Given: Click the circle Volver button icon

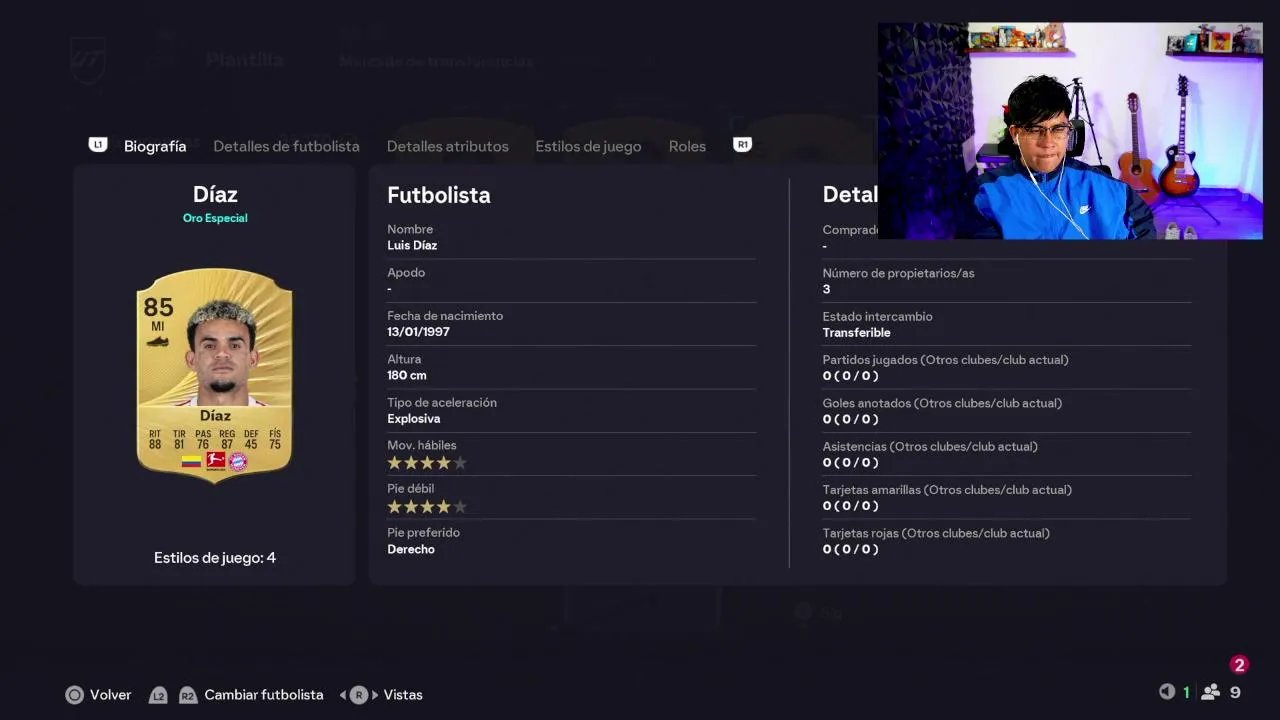Looking at the screenshot, I should point(74,695).
